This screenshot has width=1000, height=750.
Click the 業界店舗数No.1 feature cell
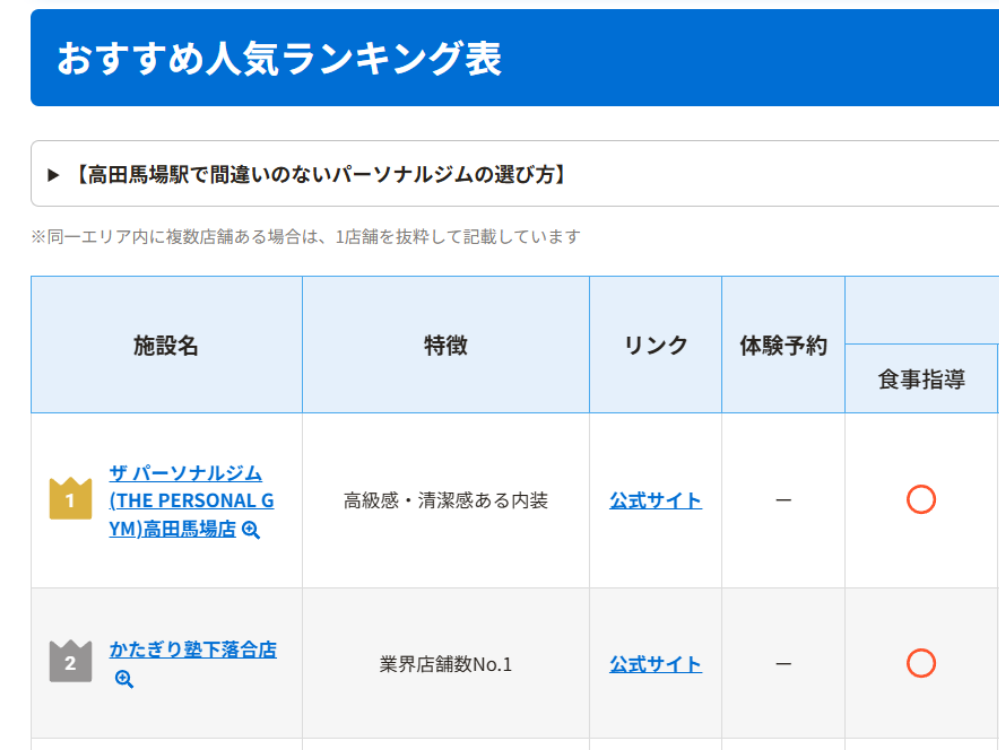tap(445, 664)
